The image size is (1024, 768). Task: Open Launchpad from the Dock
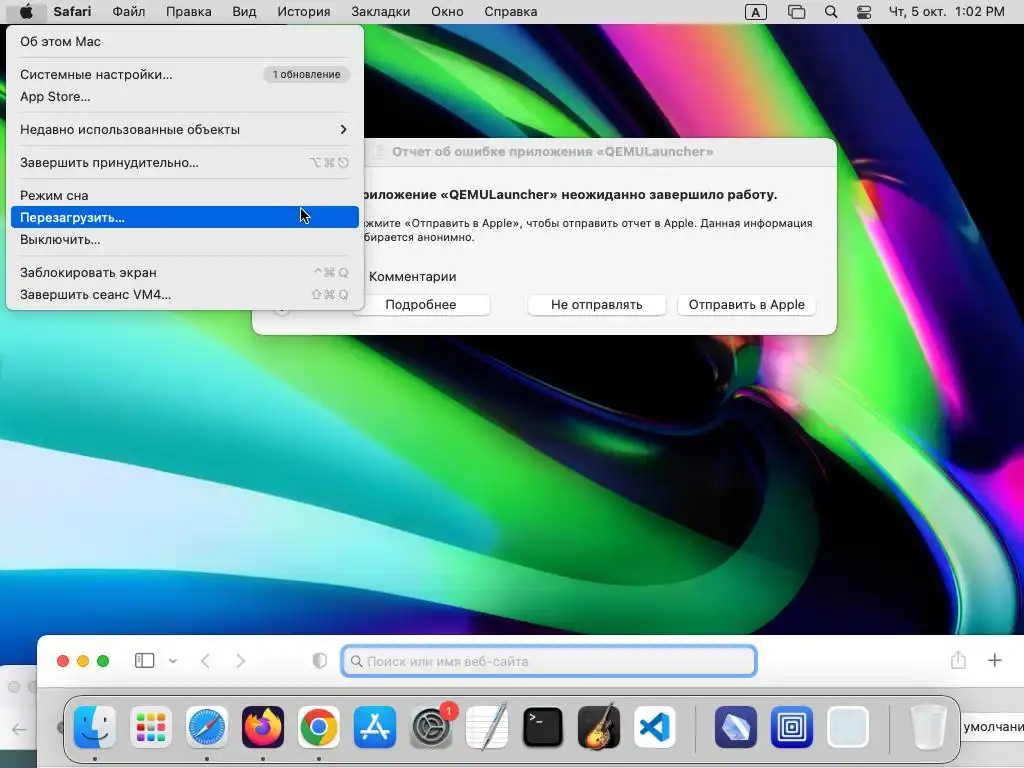pyautogui.click(x=151, y=727)
